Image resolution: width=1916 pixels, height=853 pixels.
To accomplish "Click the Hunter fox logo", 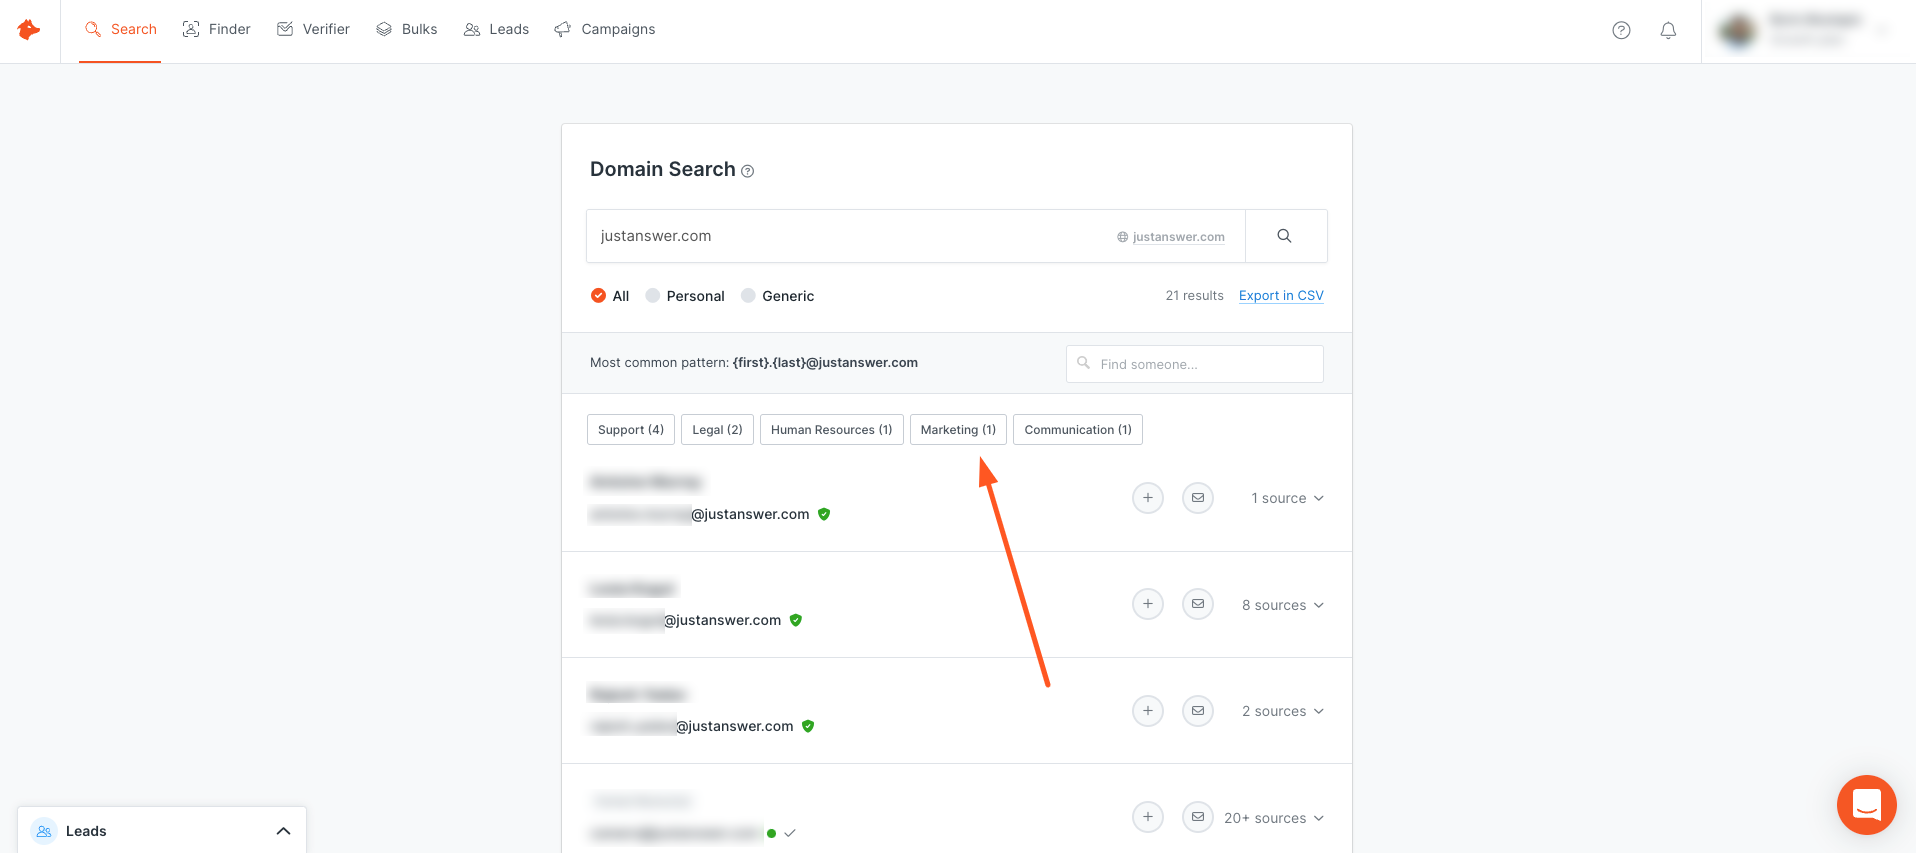I will [29, 30].
